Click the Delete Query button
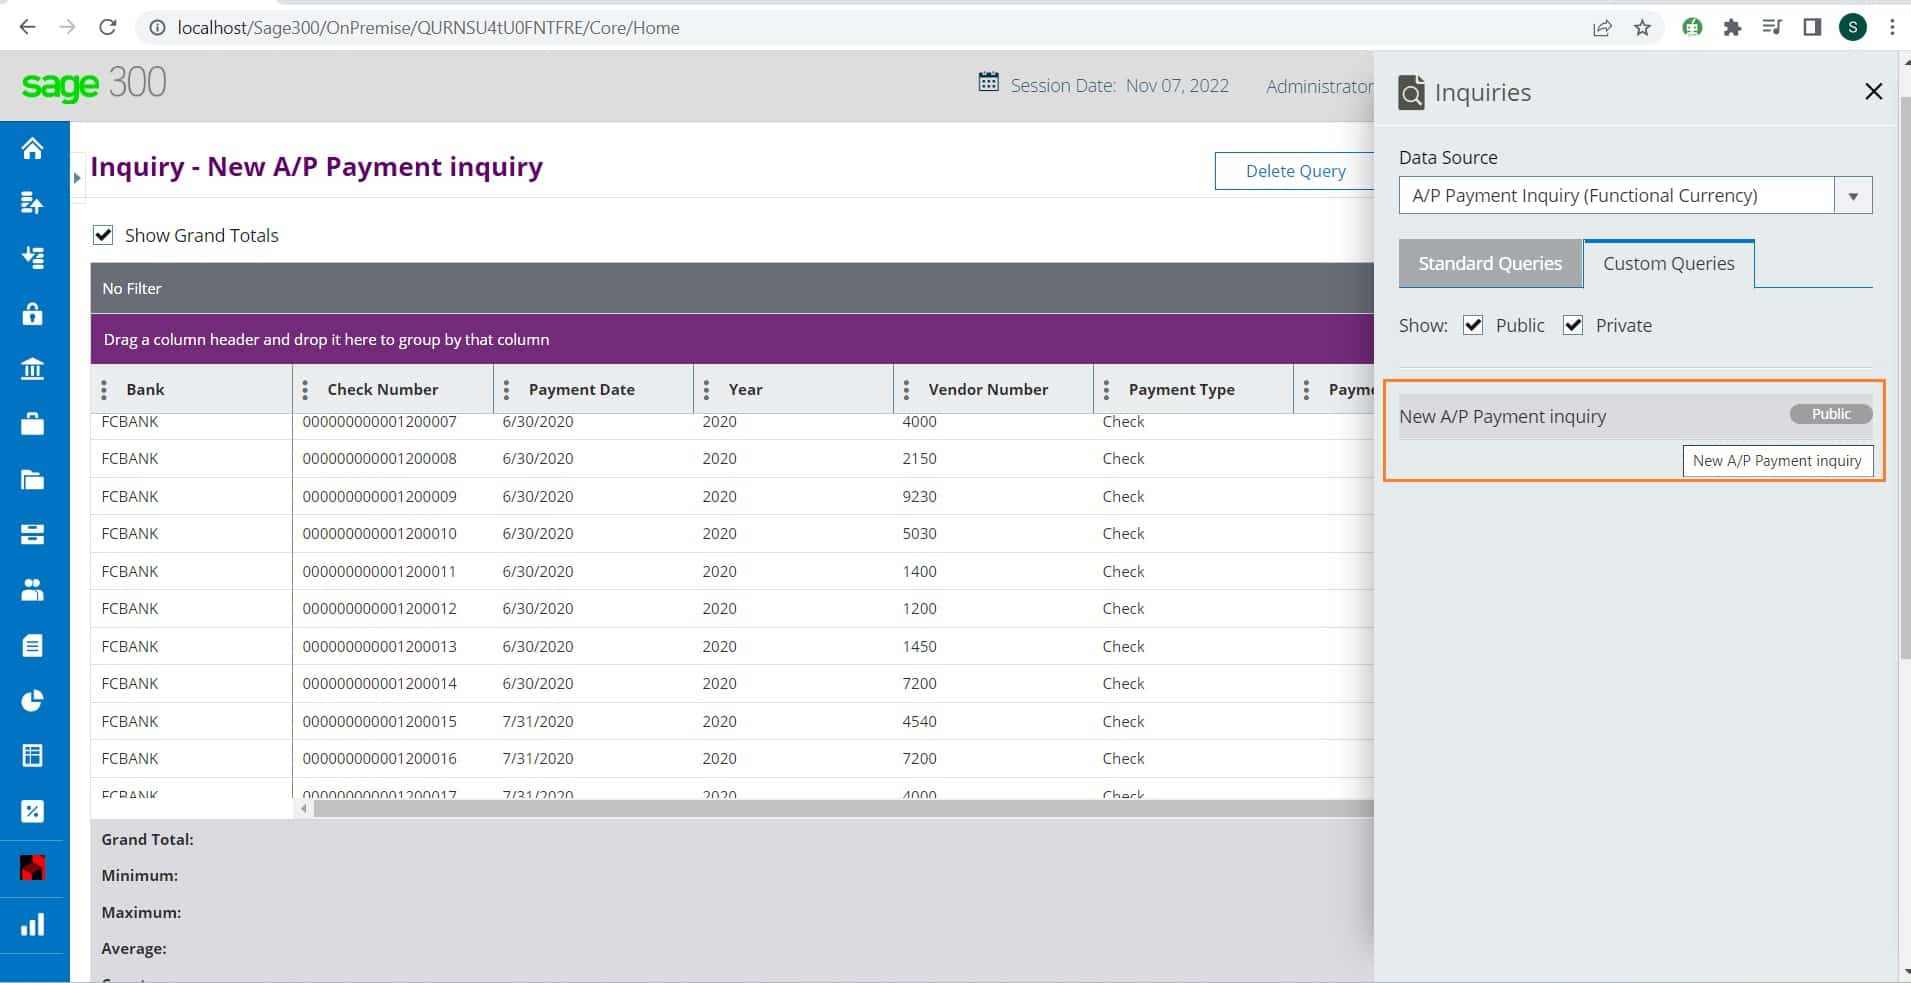 1295,171
